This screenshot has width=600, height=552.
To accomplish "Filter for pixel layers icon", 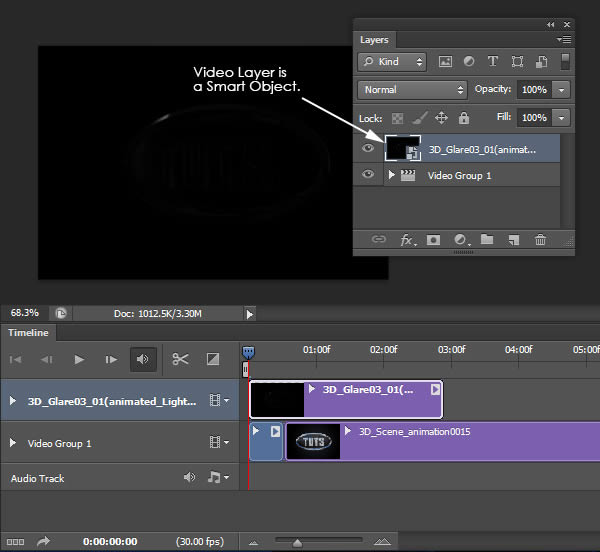I will [445, 61].
